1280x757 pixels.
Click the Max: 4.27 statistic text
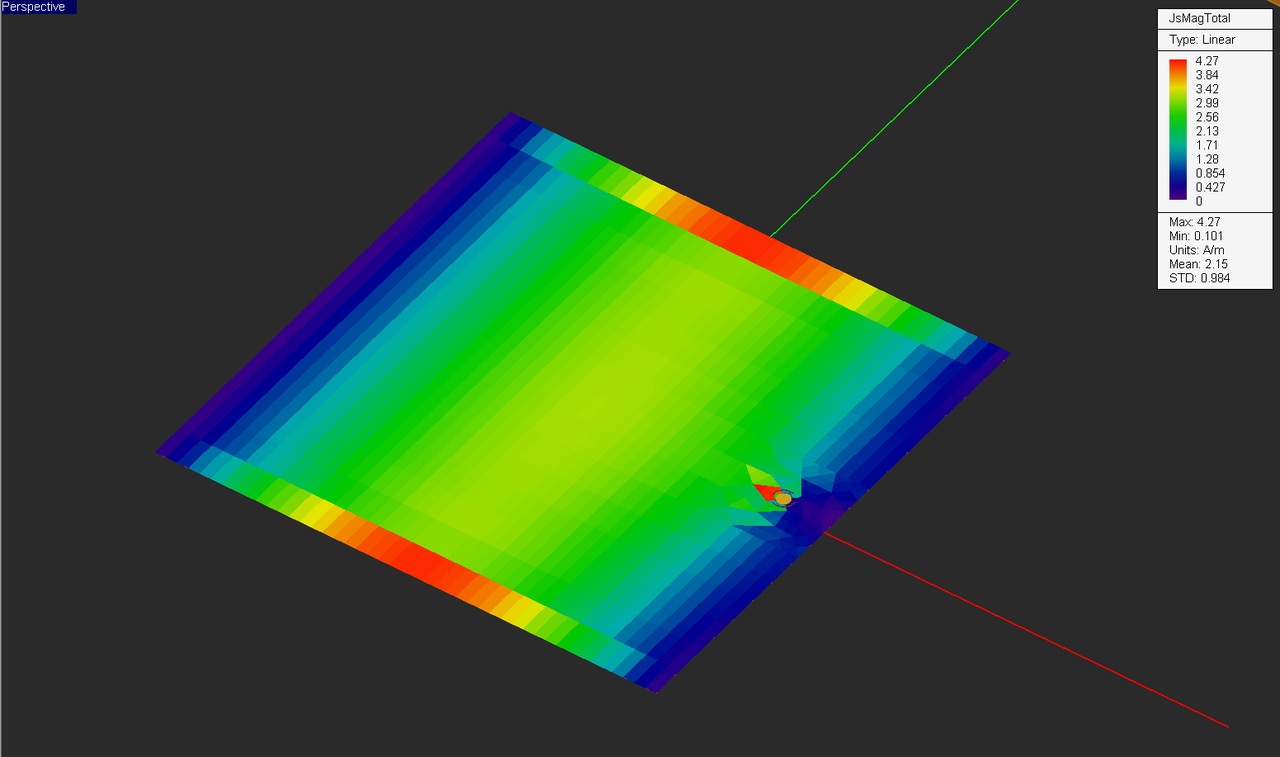pos(1196,221)
